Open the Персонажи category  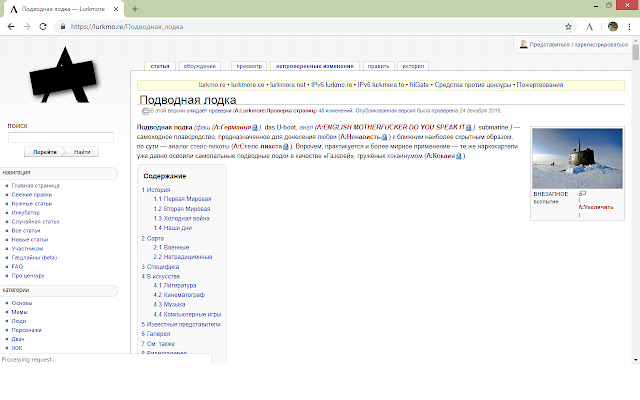point(27,330)
